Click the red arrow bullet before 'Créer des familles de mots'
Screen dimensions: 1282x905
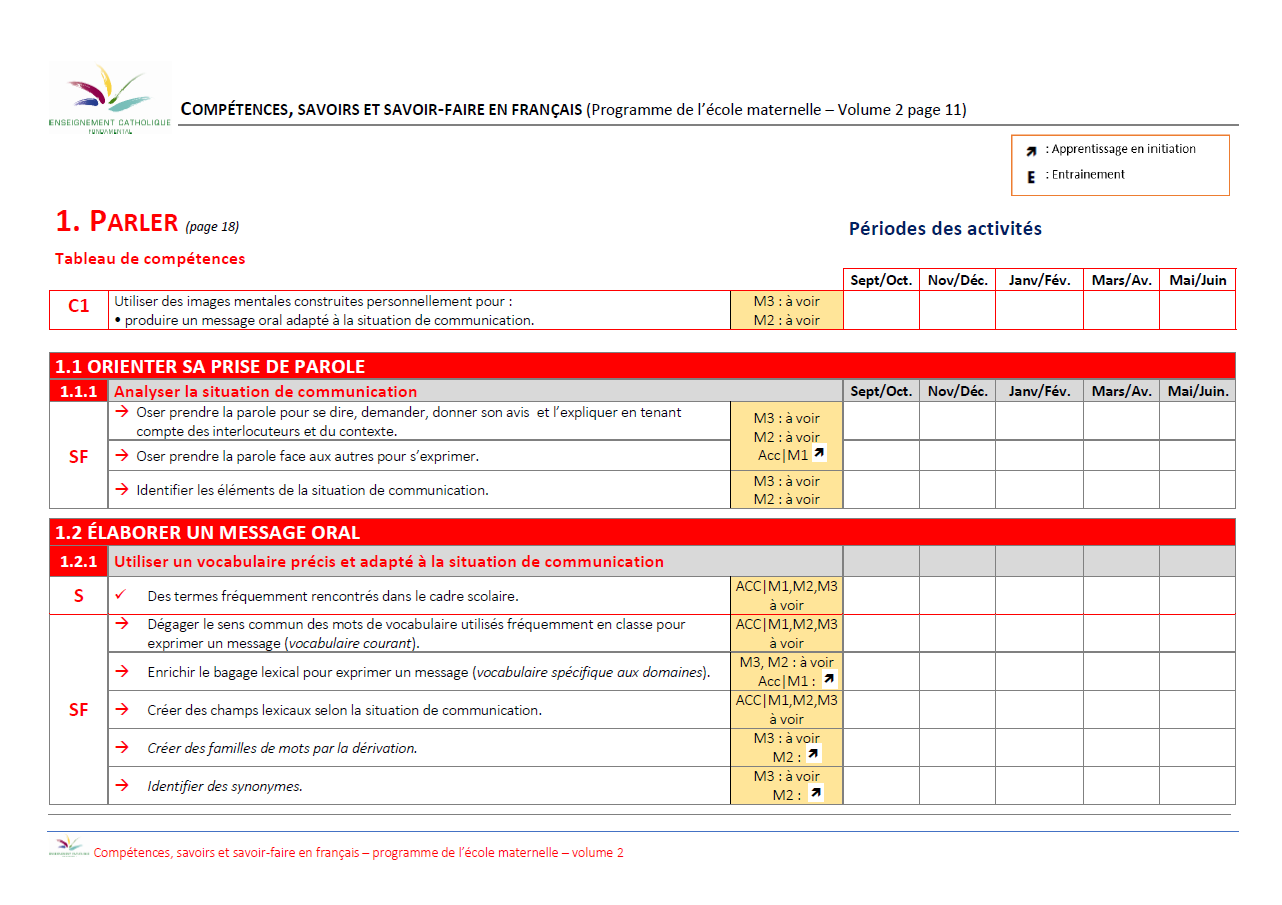point(122,747)
